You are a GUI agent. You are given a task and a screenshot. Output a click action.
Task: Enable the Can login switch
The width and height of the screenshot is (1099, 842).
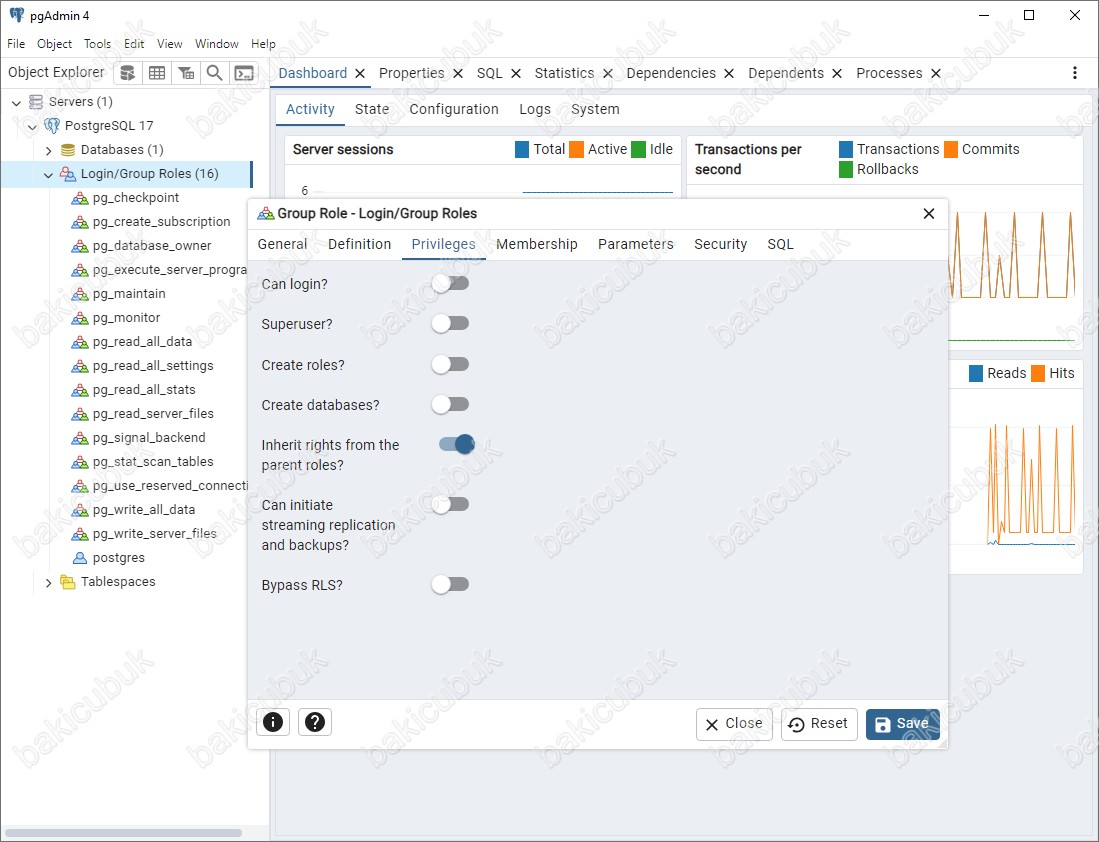(x=450, y=283)
